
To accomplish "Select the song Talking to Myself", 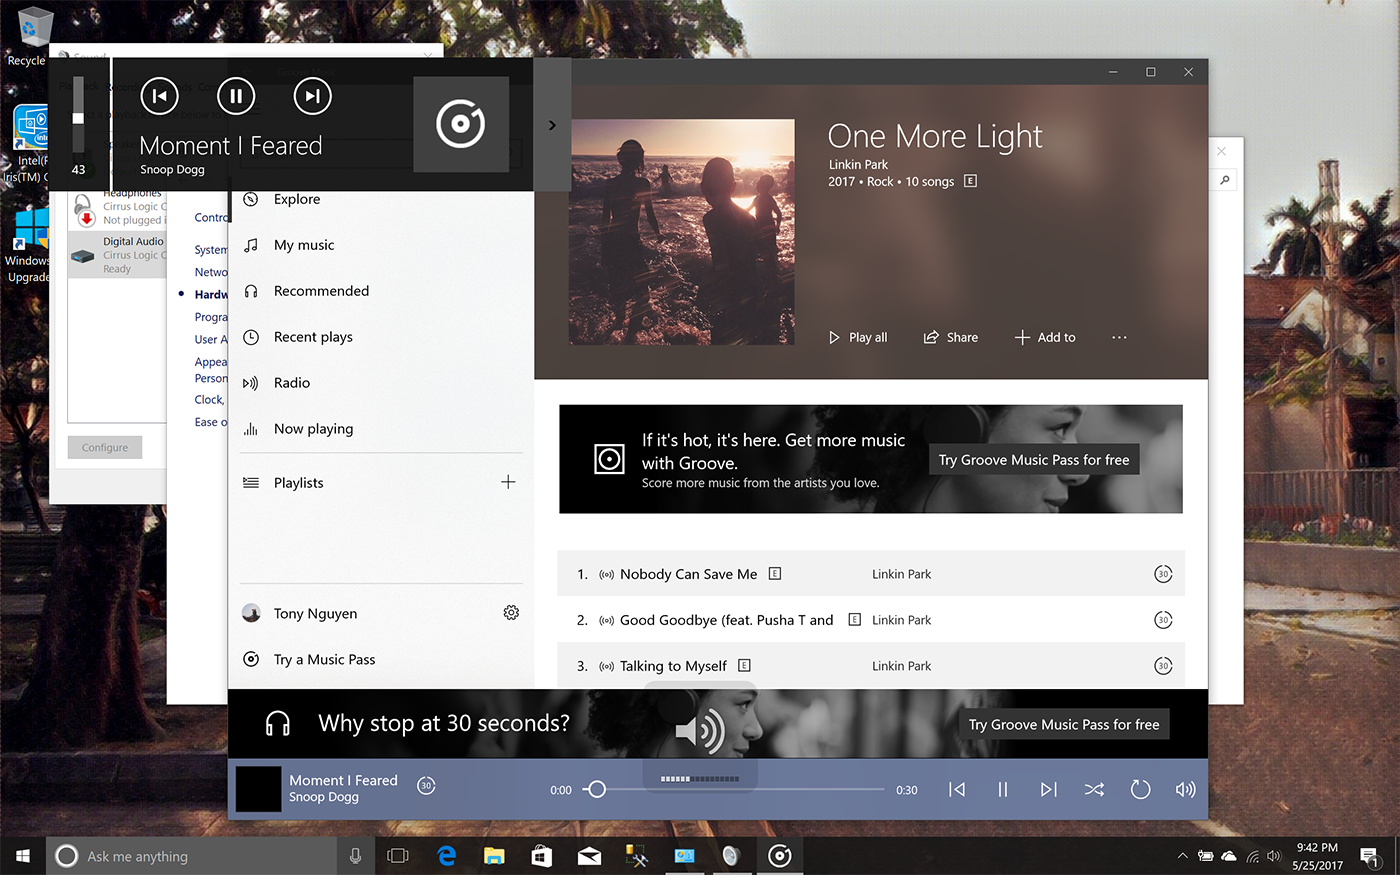I will [x=673, y=666].
